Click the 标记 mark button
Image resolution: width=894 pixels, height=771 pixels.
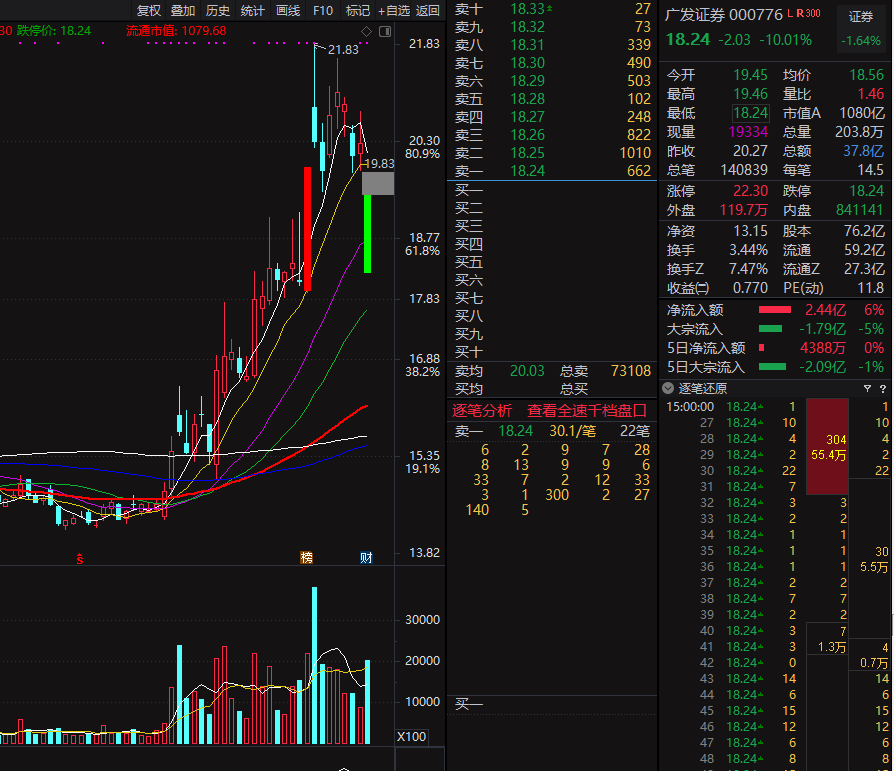(357, 10)
